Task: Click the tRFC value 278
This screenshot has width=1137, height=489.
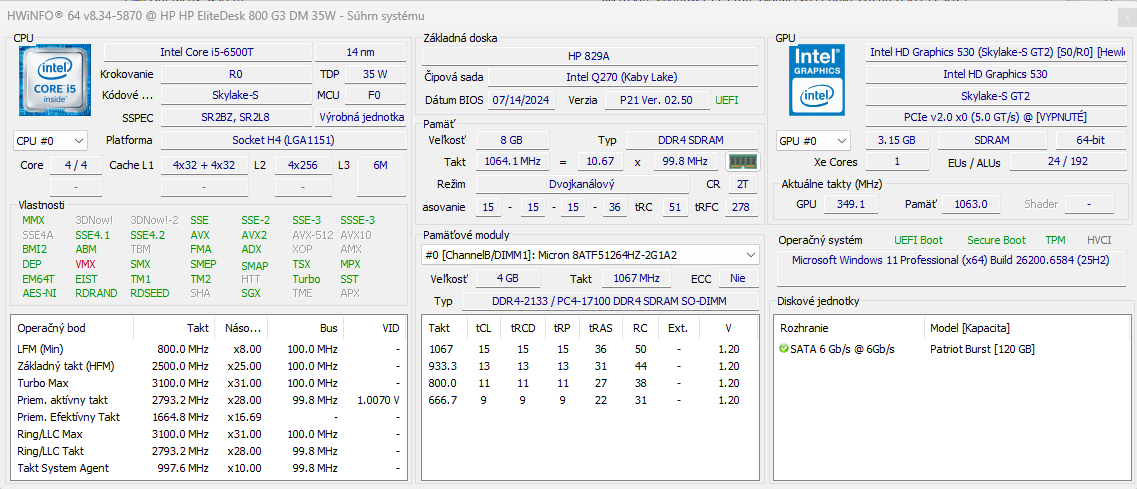Action: [x=743, y=207]
